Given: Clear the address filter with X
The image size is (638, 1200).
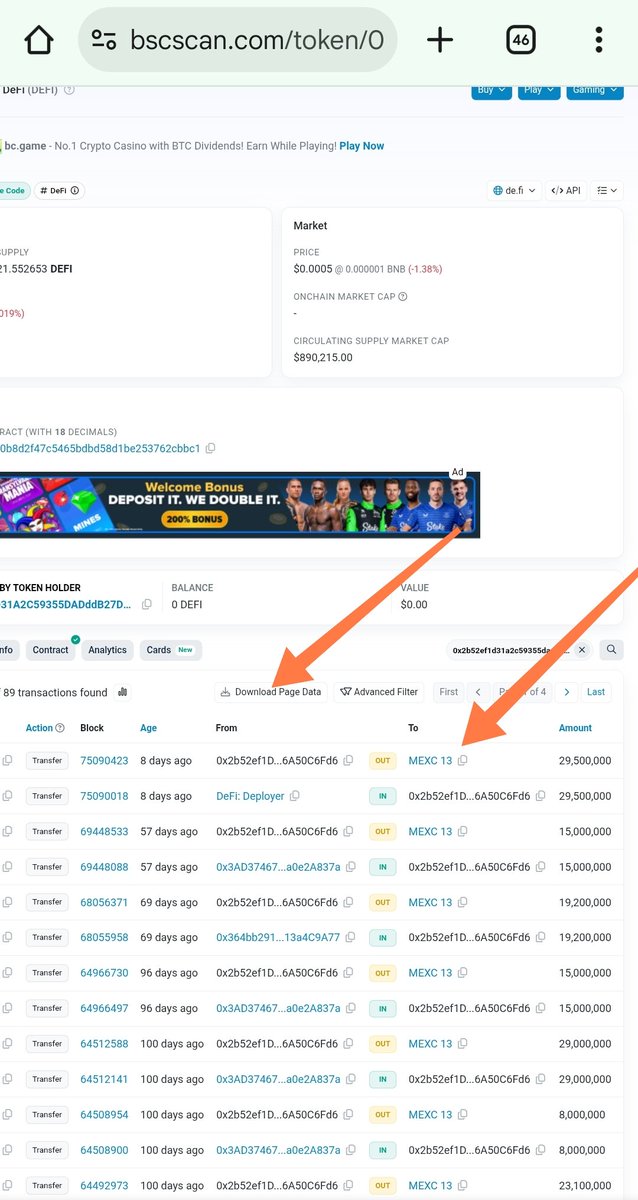Looking at the screenshot, I should coord(582,650).
